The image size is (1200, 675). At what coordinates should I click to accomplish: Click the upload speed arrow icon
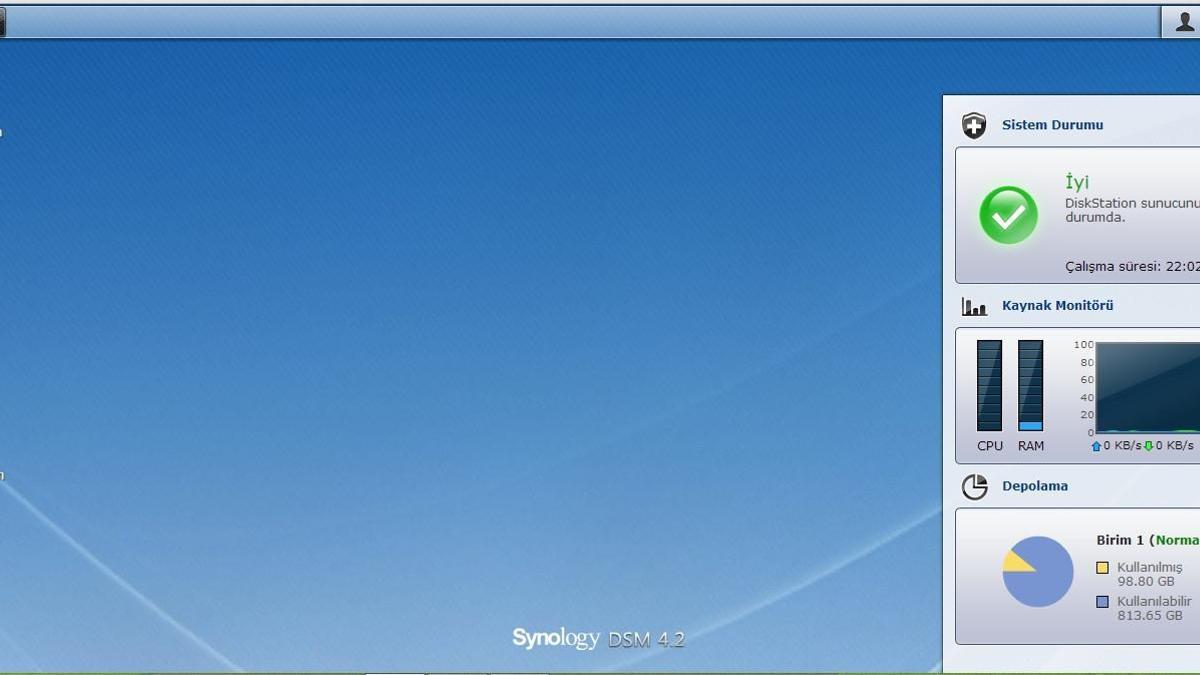[x=1096, y=446]
